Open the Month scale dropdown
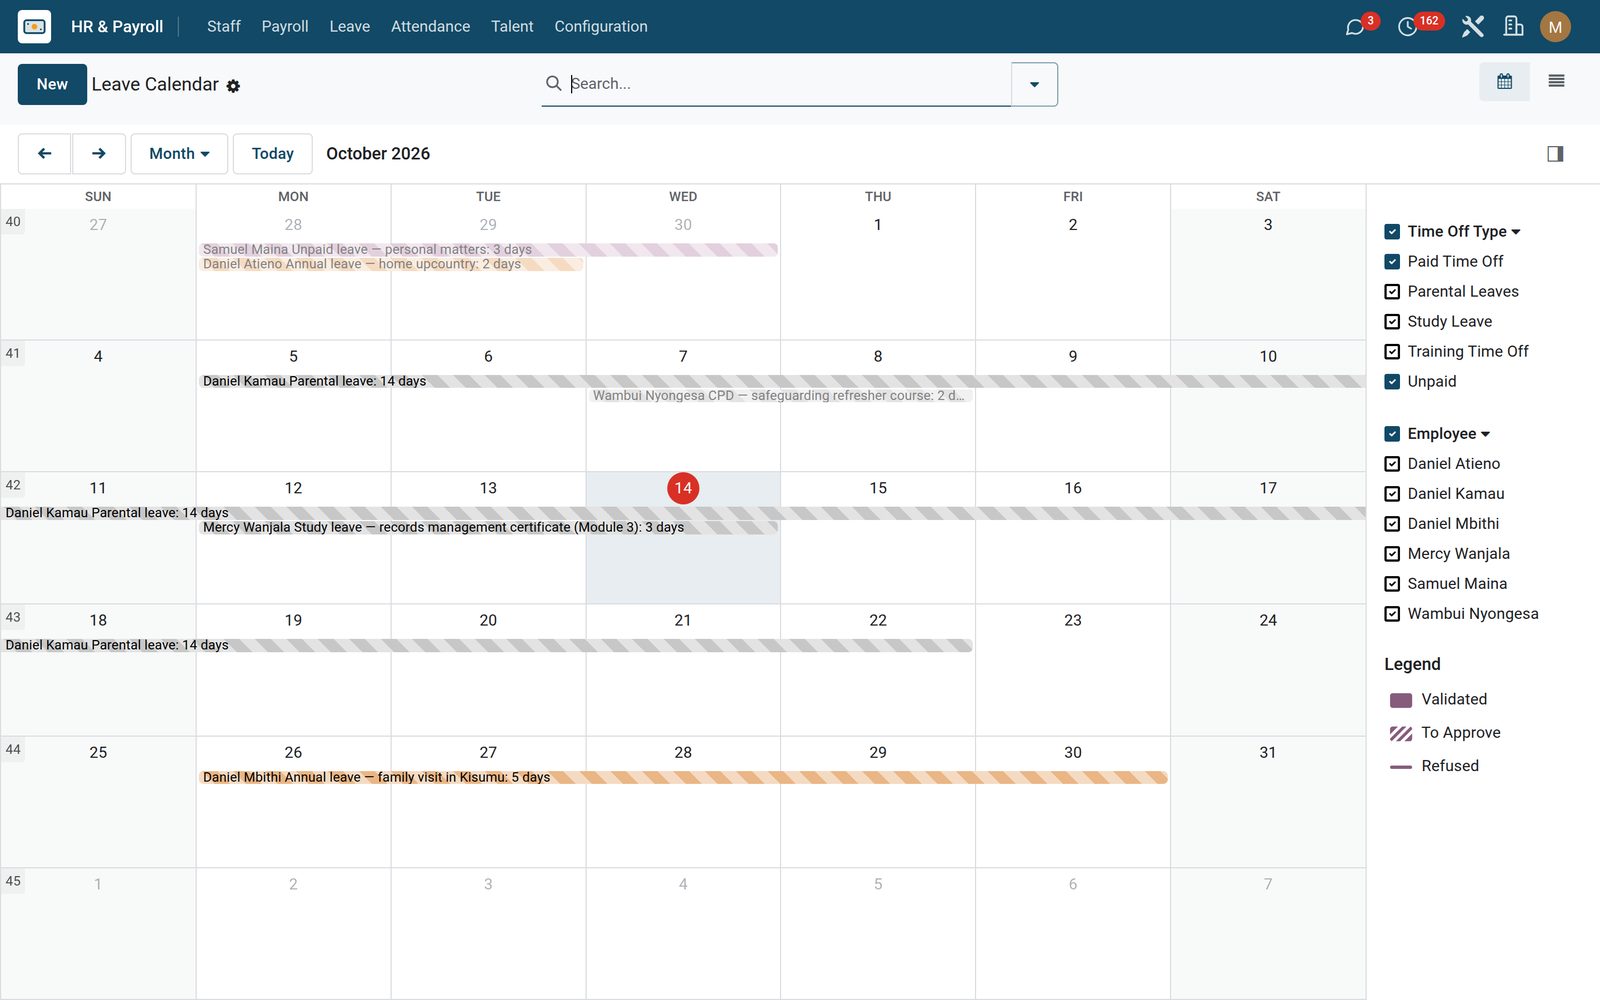Screen dimensions: 1600x1000 click(179, 153)
